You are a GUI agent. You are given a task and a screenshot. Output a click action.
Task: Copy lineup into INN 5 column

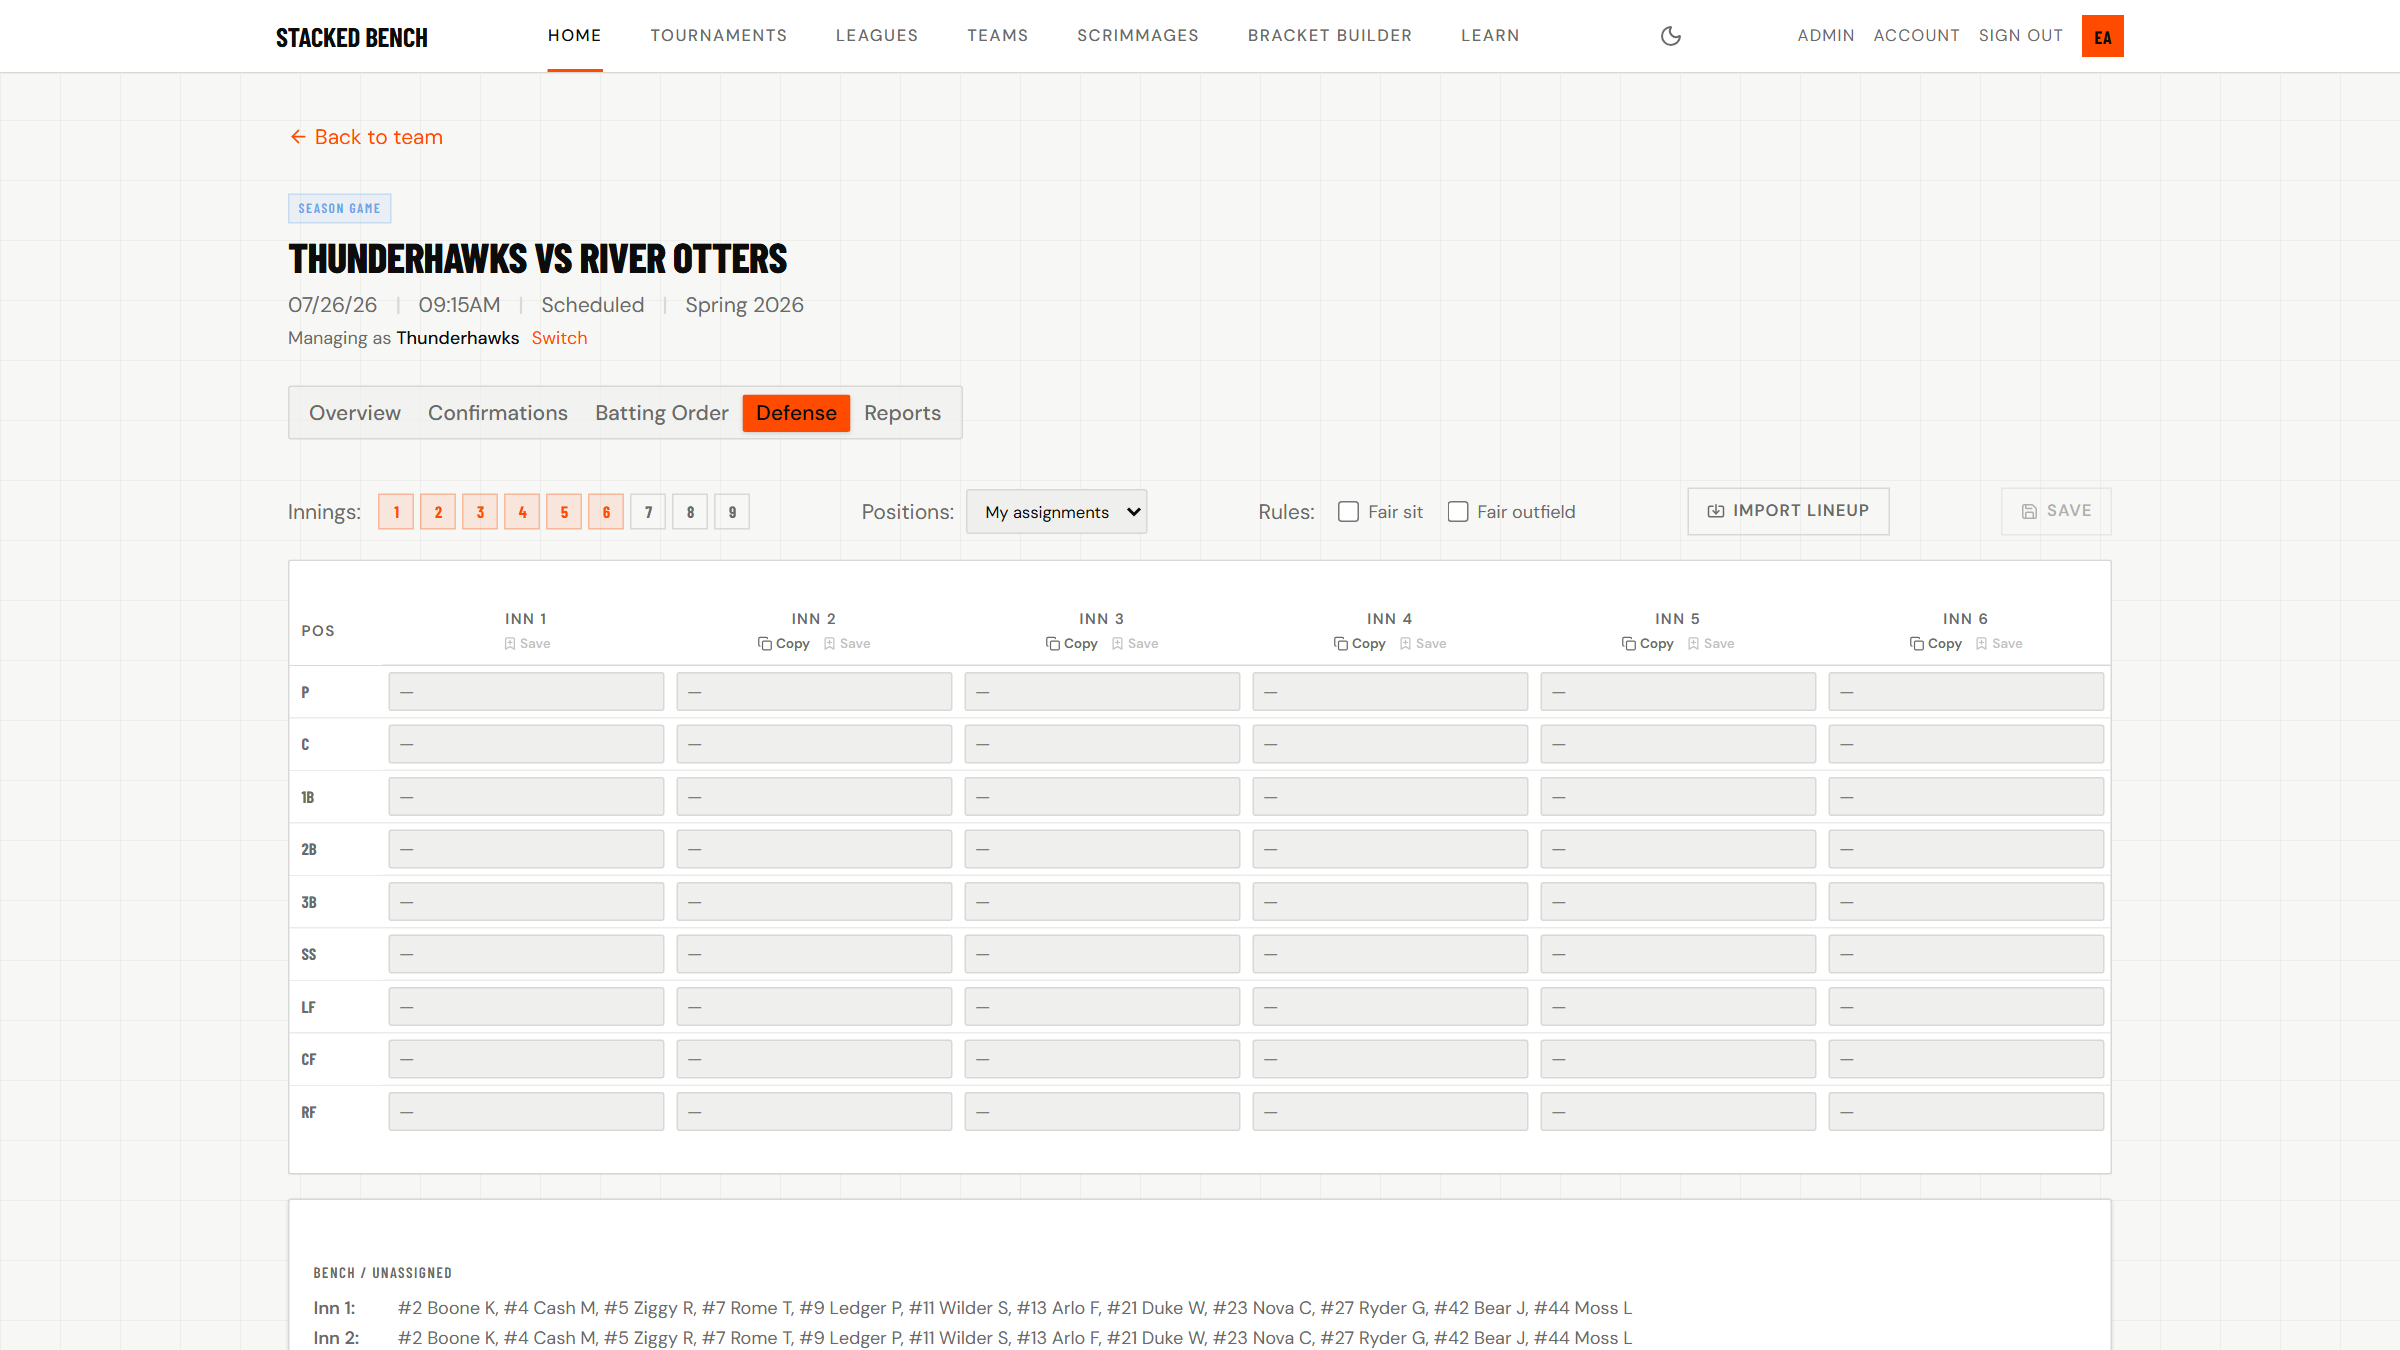point(1648,644)
